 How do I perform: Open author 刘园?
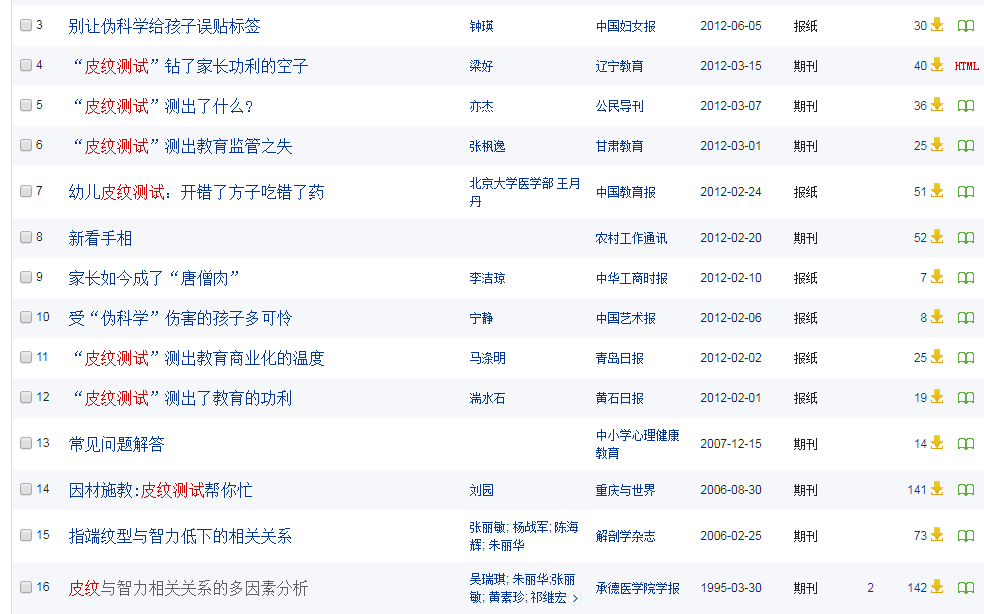(x=481, y=490)
